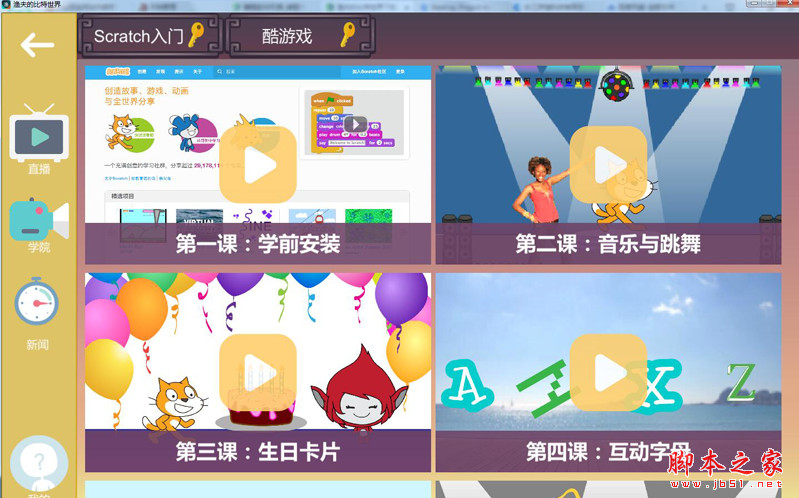Screen dimensions: 799x498
Task: Click the key icon on 酷游戏 tab
Action: coord(348,35)
